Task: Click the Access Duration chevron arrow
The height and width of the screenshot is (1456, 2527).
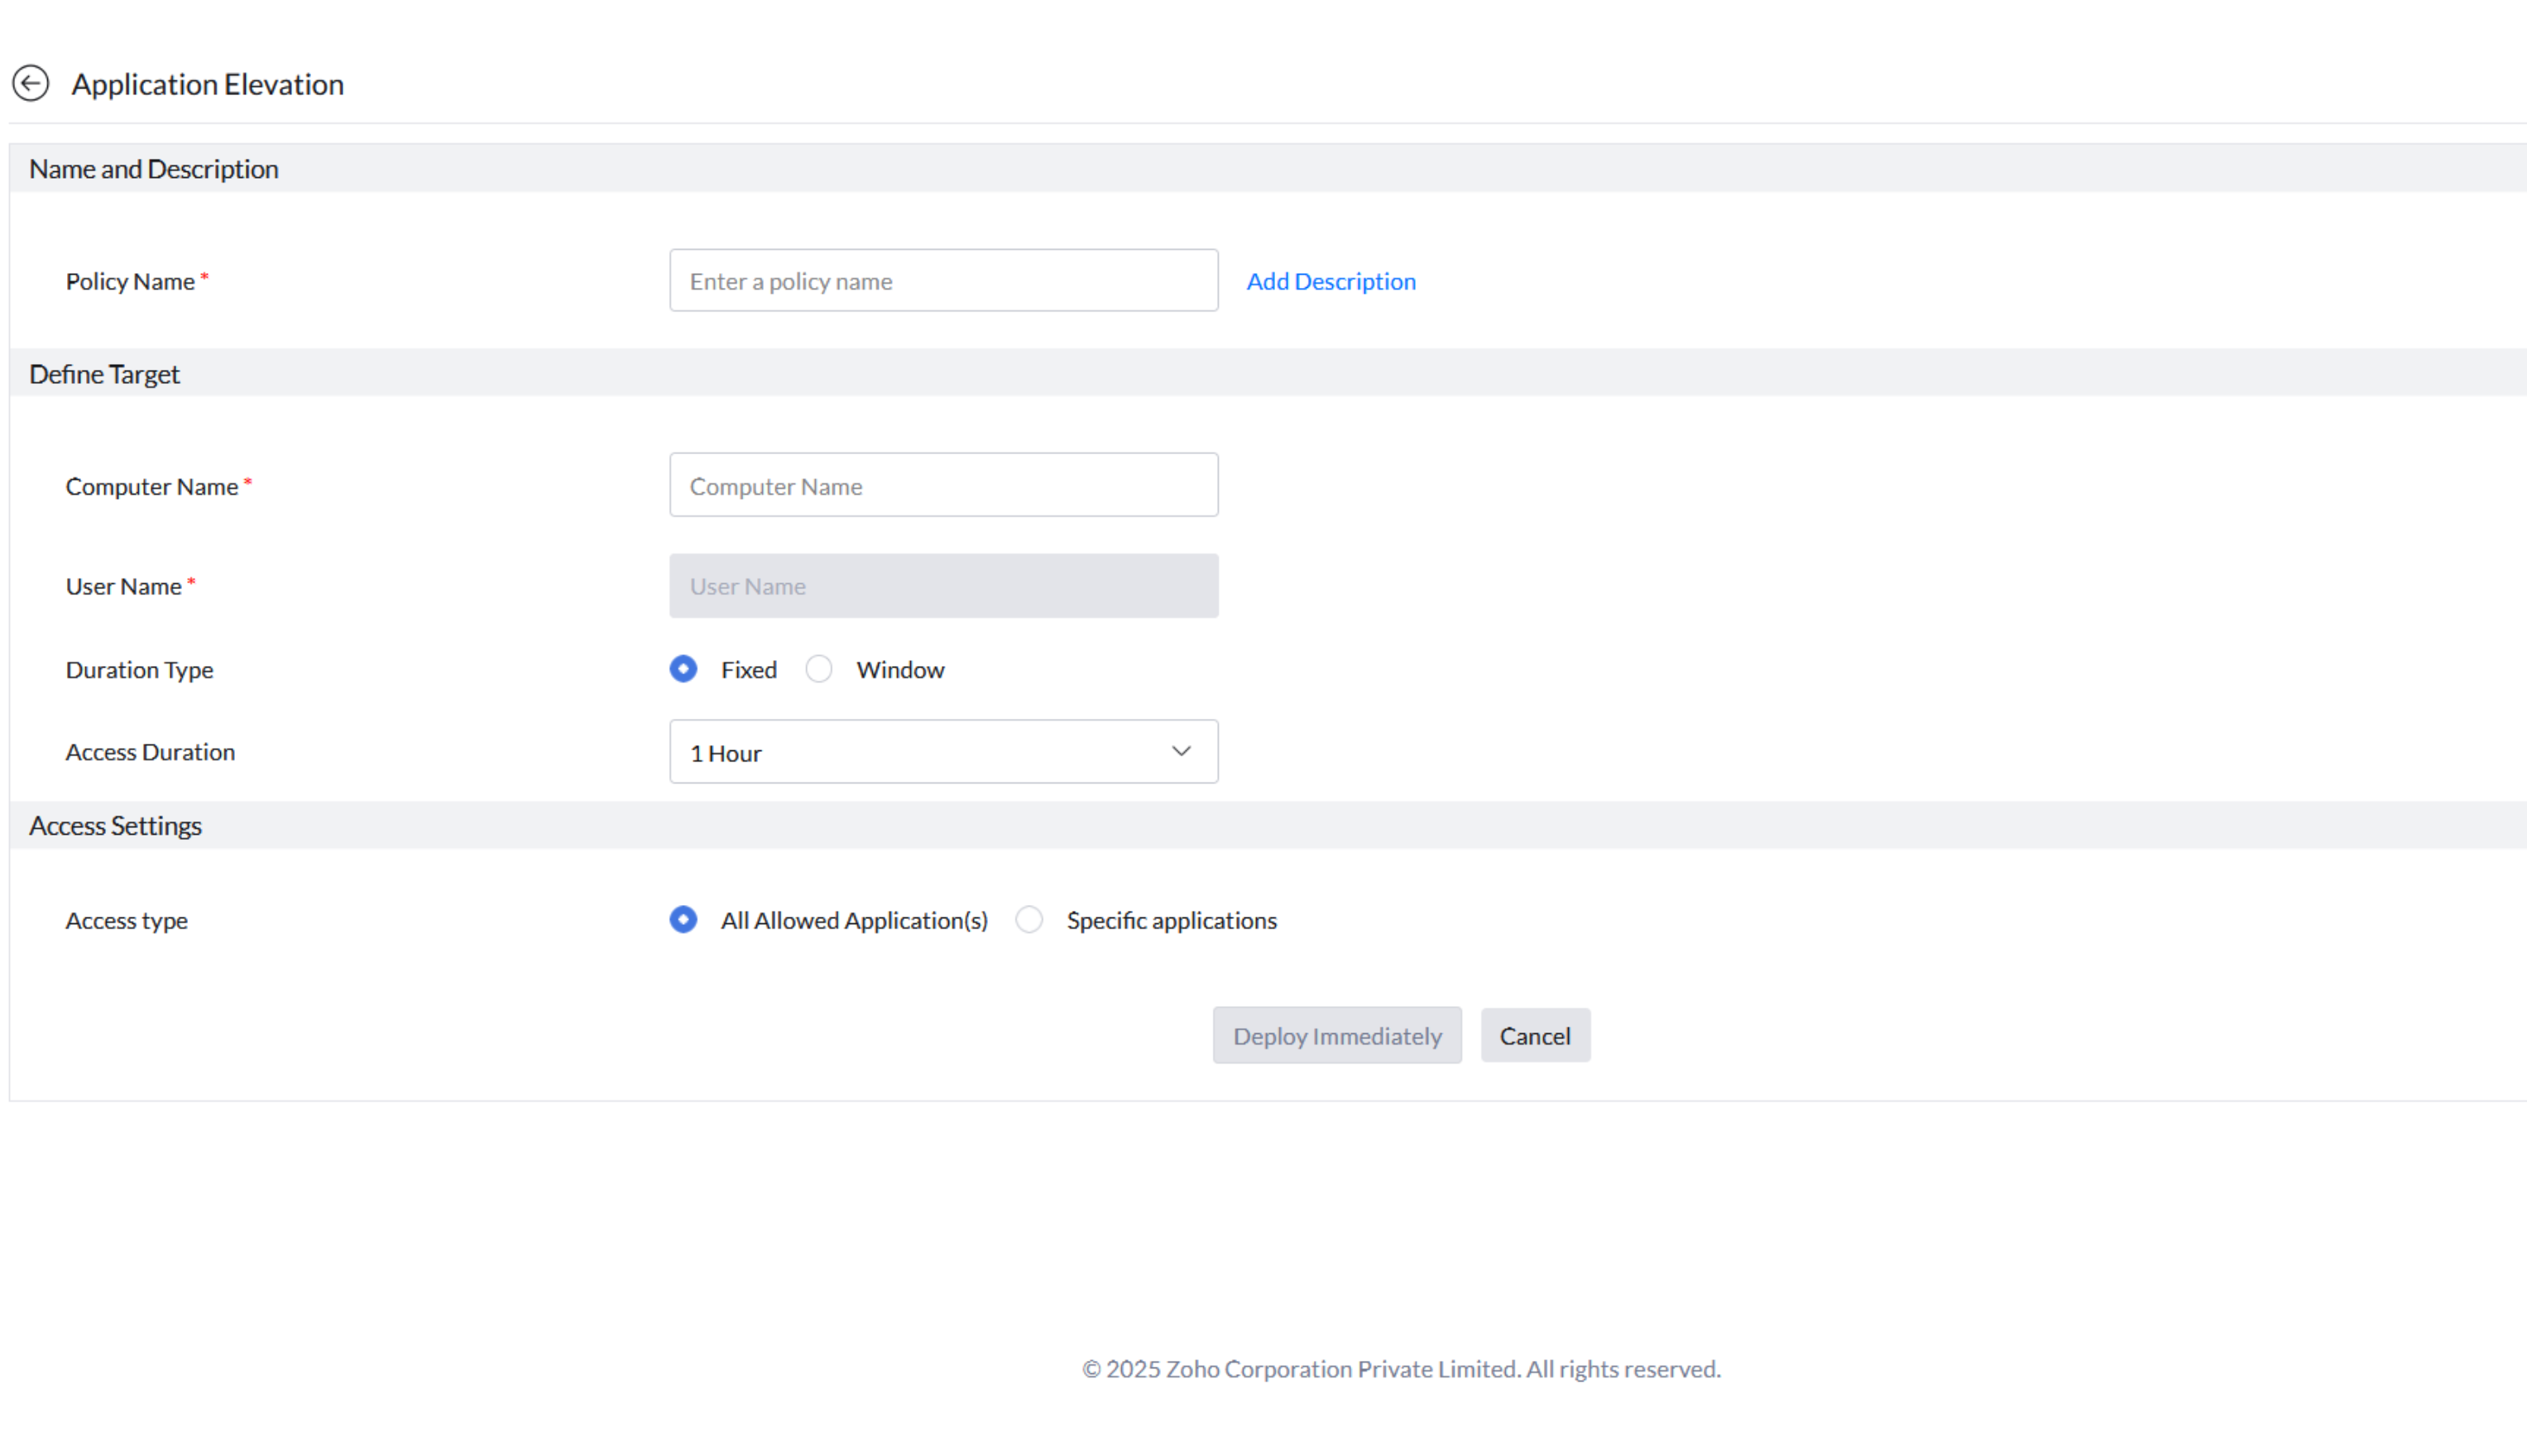Action: pos(1181,752)
